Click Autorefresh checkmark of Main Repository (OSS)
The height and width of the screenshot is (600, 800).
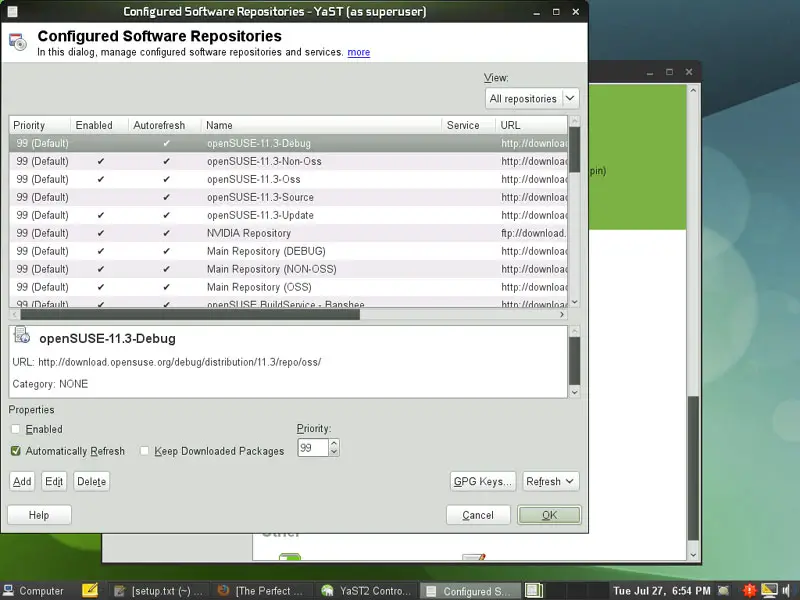pos(166,287)
